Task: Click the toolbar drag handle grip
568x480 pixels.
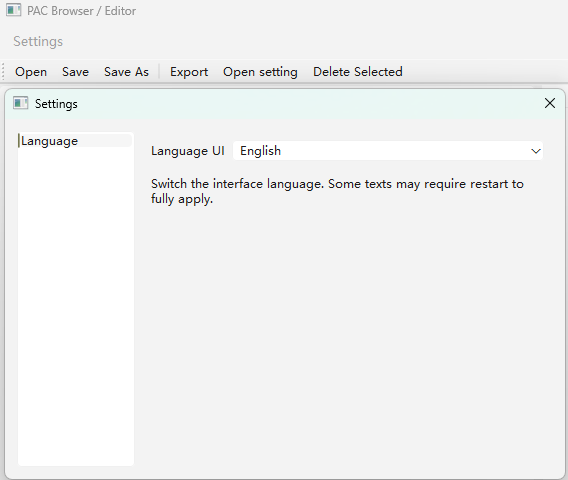Action: (3, 72)
